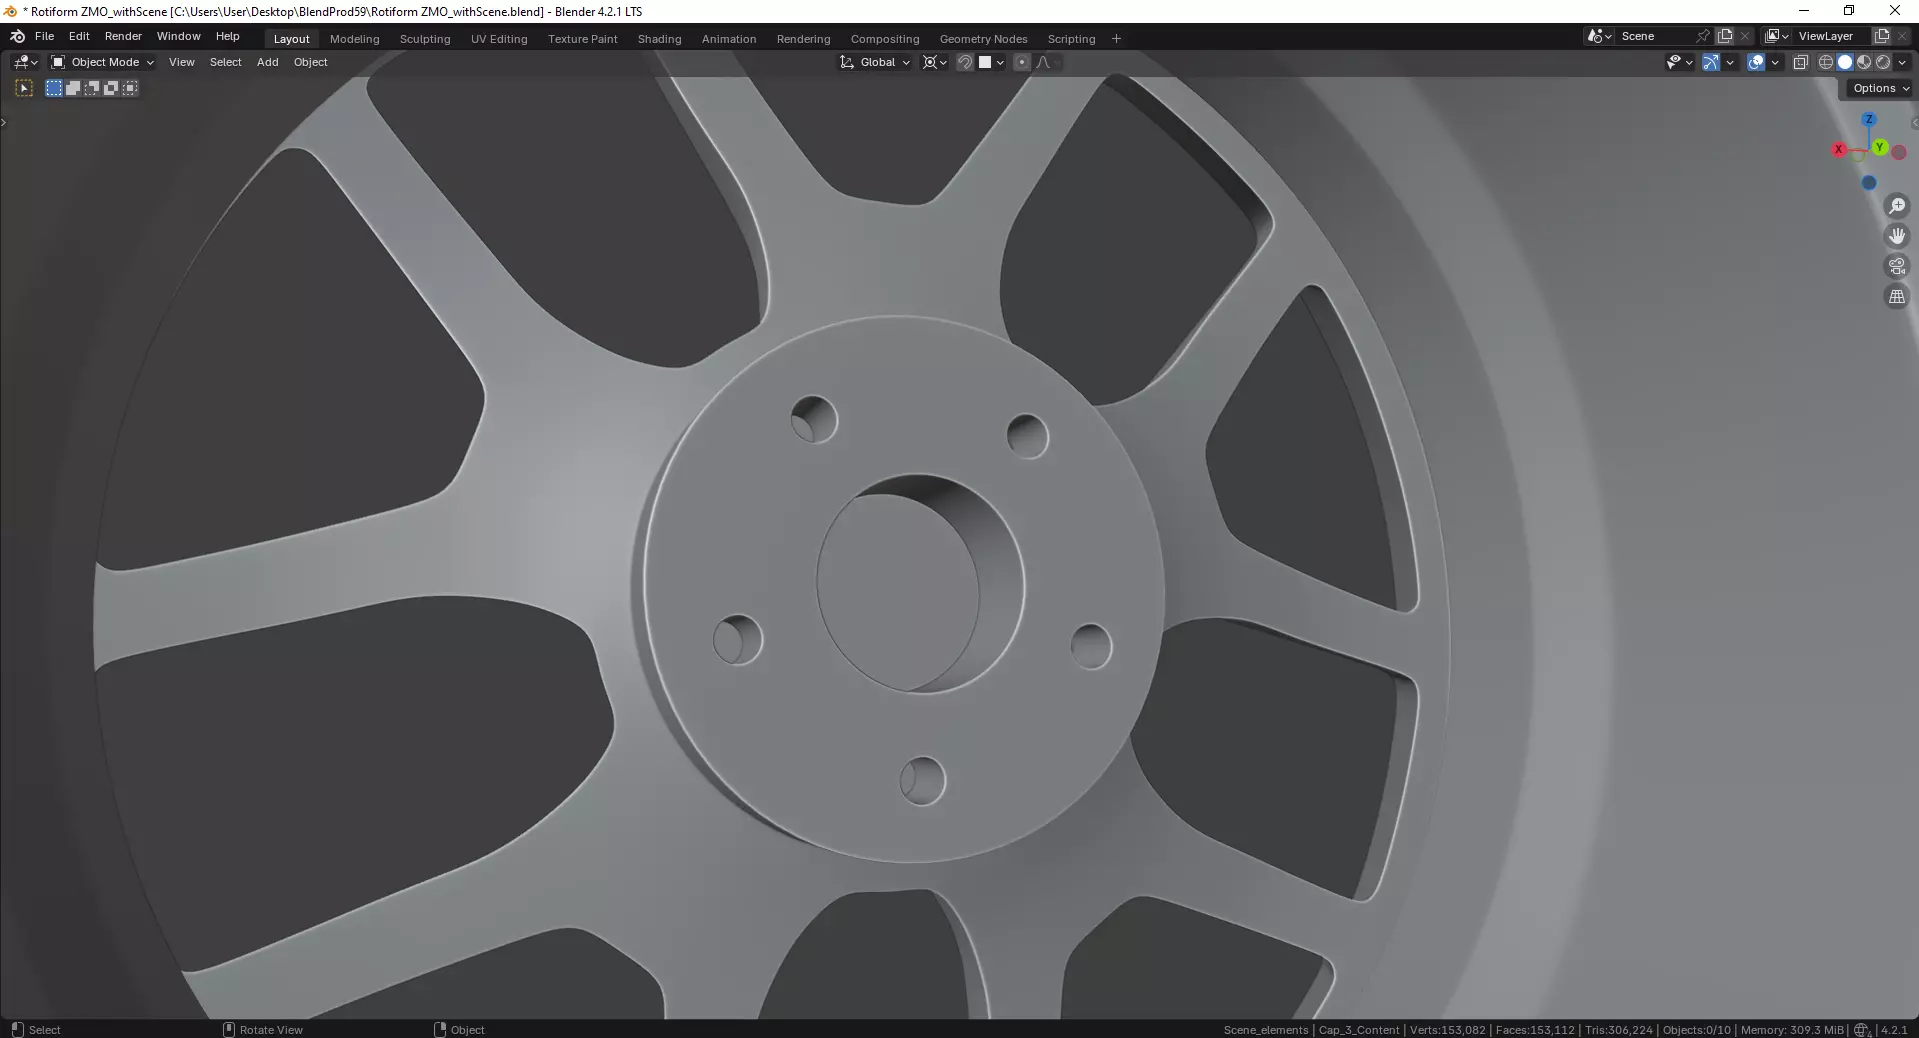Expand the Options dropdown
Screen dimensions: 1919x1038
(1880, 88)
